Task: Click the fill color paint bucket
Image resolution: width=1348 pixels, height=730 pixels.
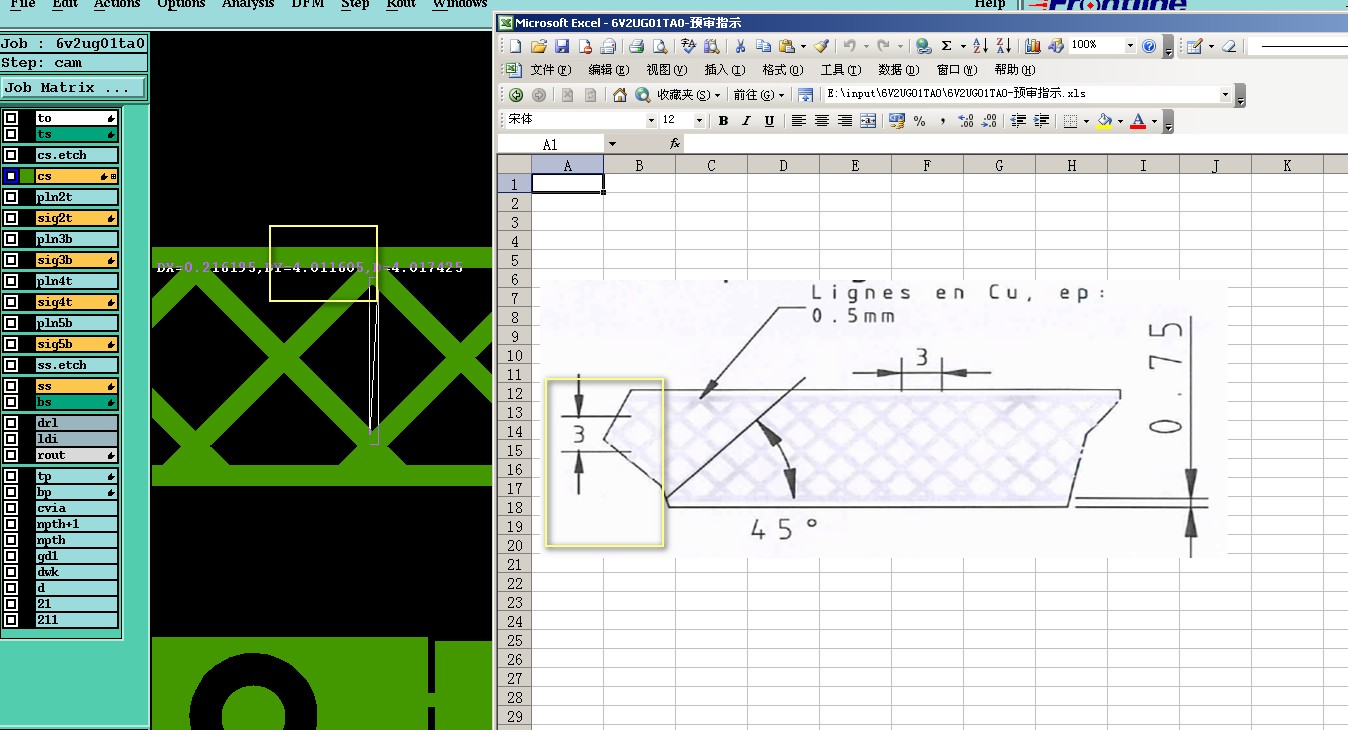Action: (1104, 121)
